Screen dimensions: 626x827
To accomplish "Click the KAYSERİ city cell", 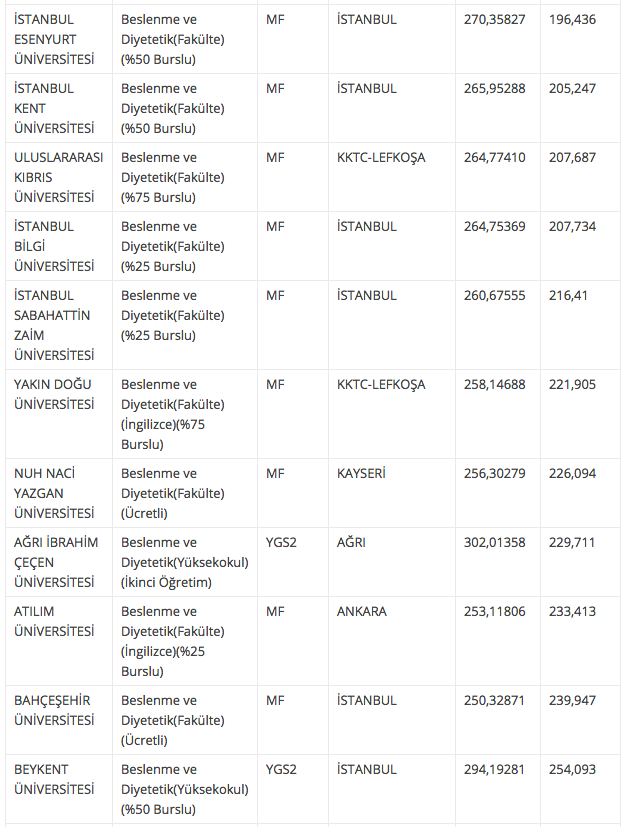I will point(362,474).
